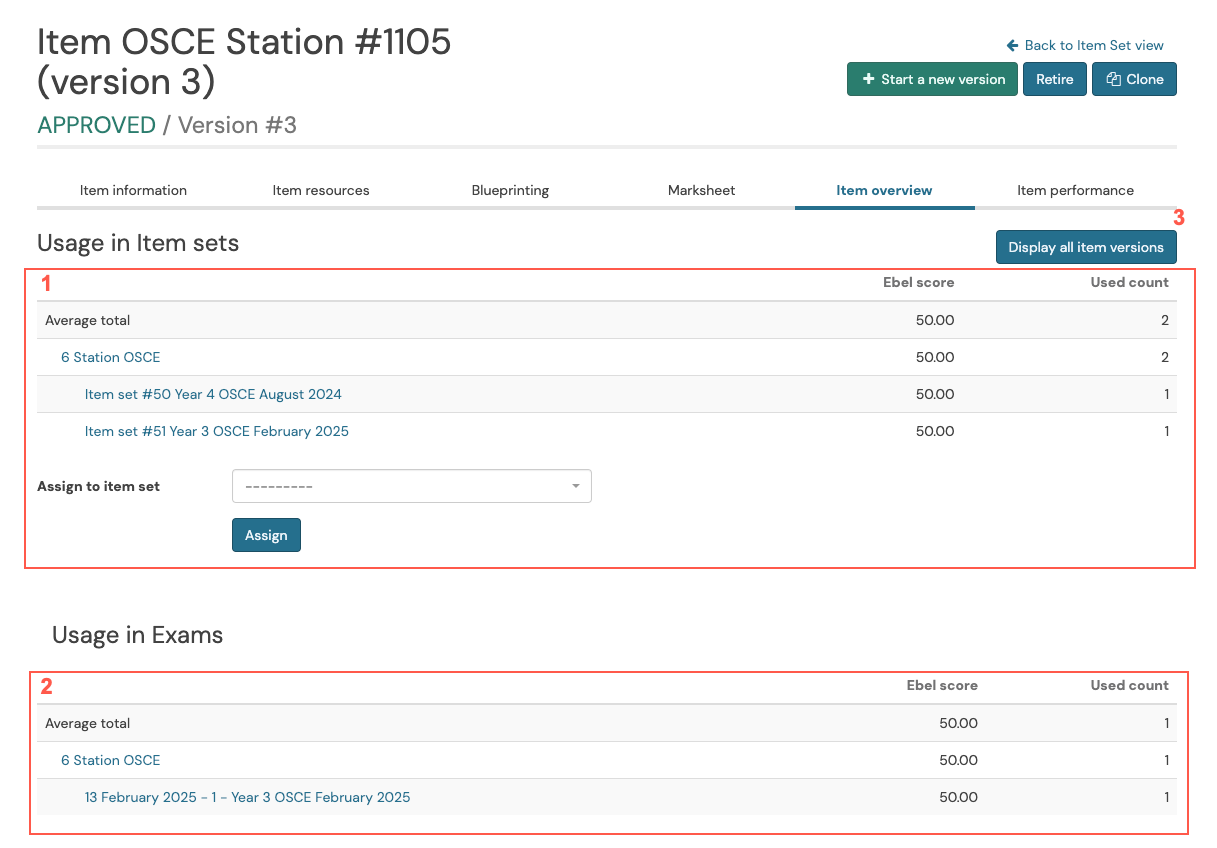
Task: Click Average total row in Usage in Item sets
Action: (x=607, y=320)
